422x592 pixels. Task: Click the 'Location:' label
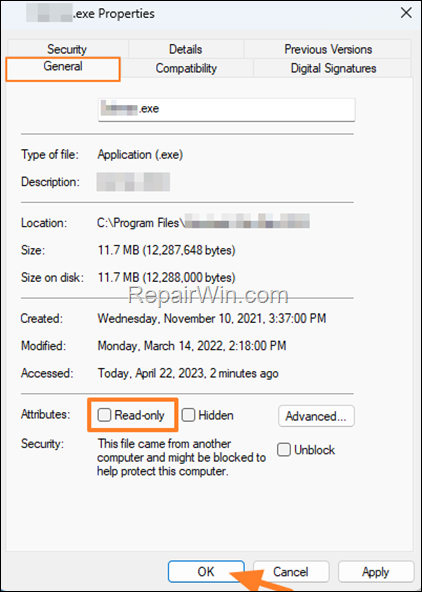pos(44,223)
